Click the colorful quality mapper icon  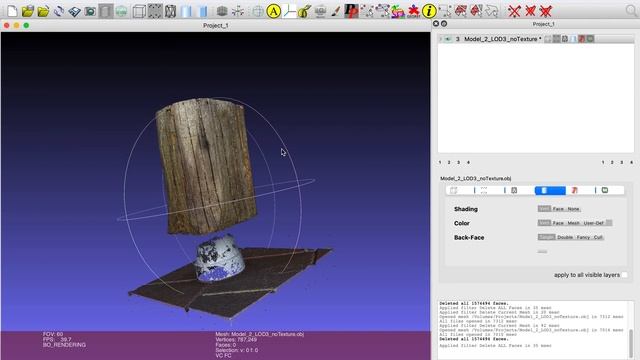(398, 11)
